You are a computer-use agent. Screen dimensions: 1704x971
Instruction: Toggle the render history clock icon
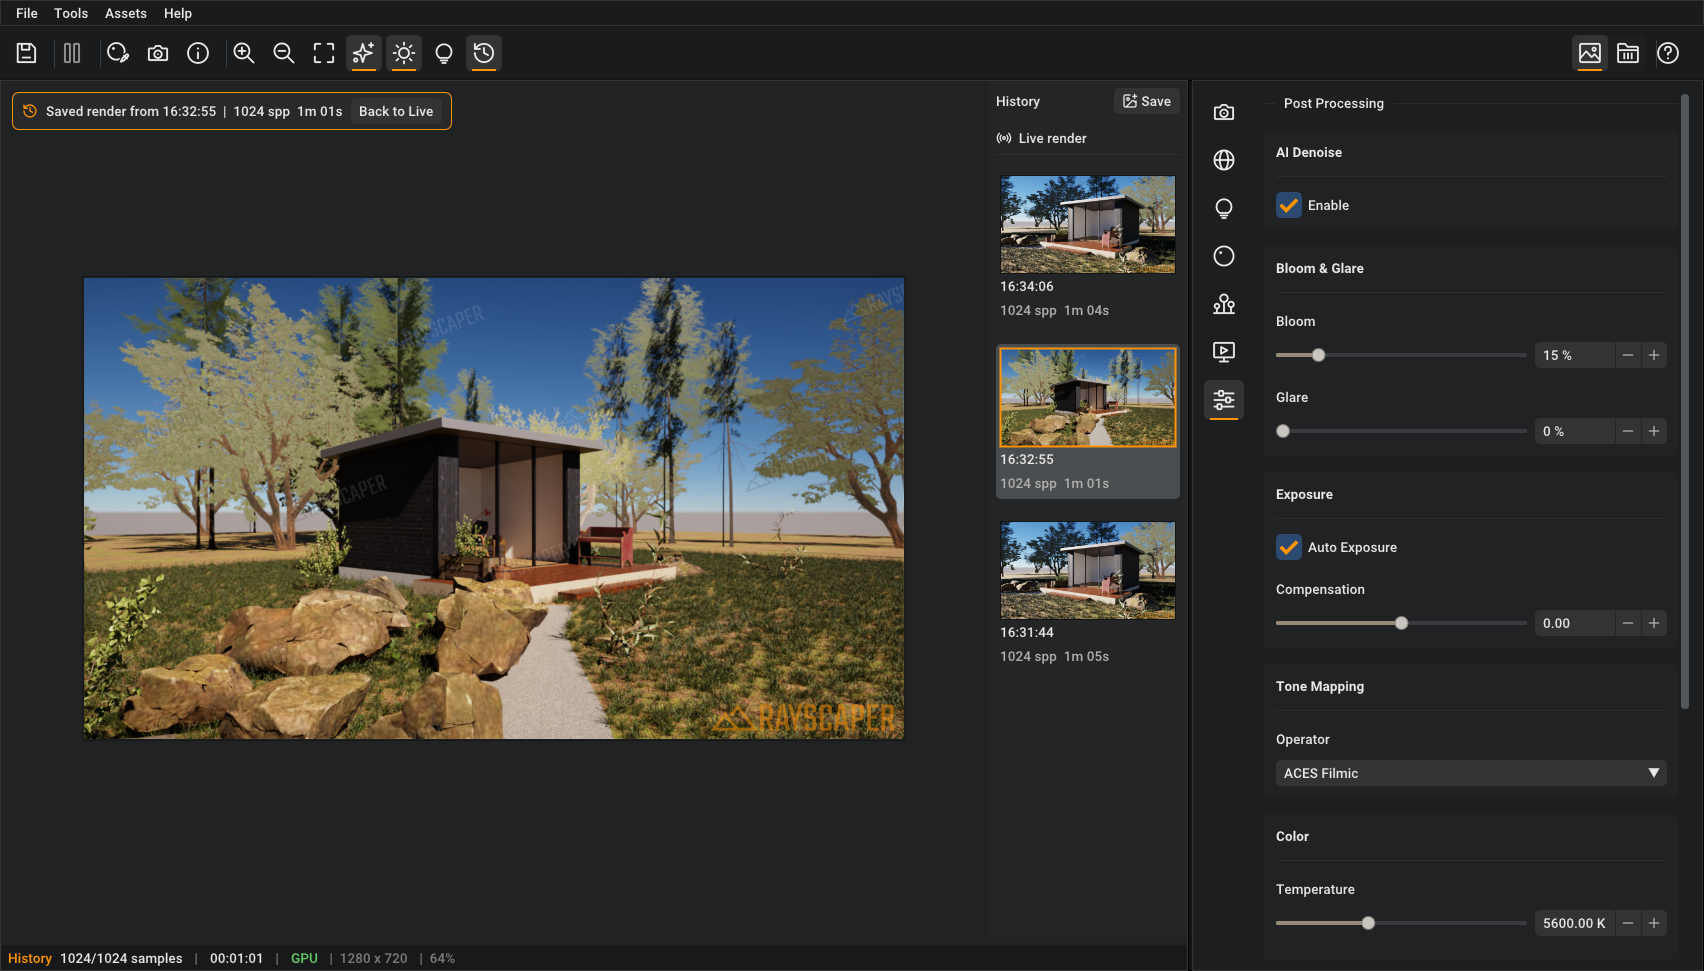point(484,53)
